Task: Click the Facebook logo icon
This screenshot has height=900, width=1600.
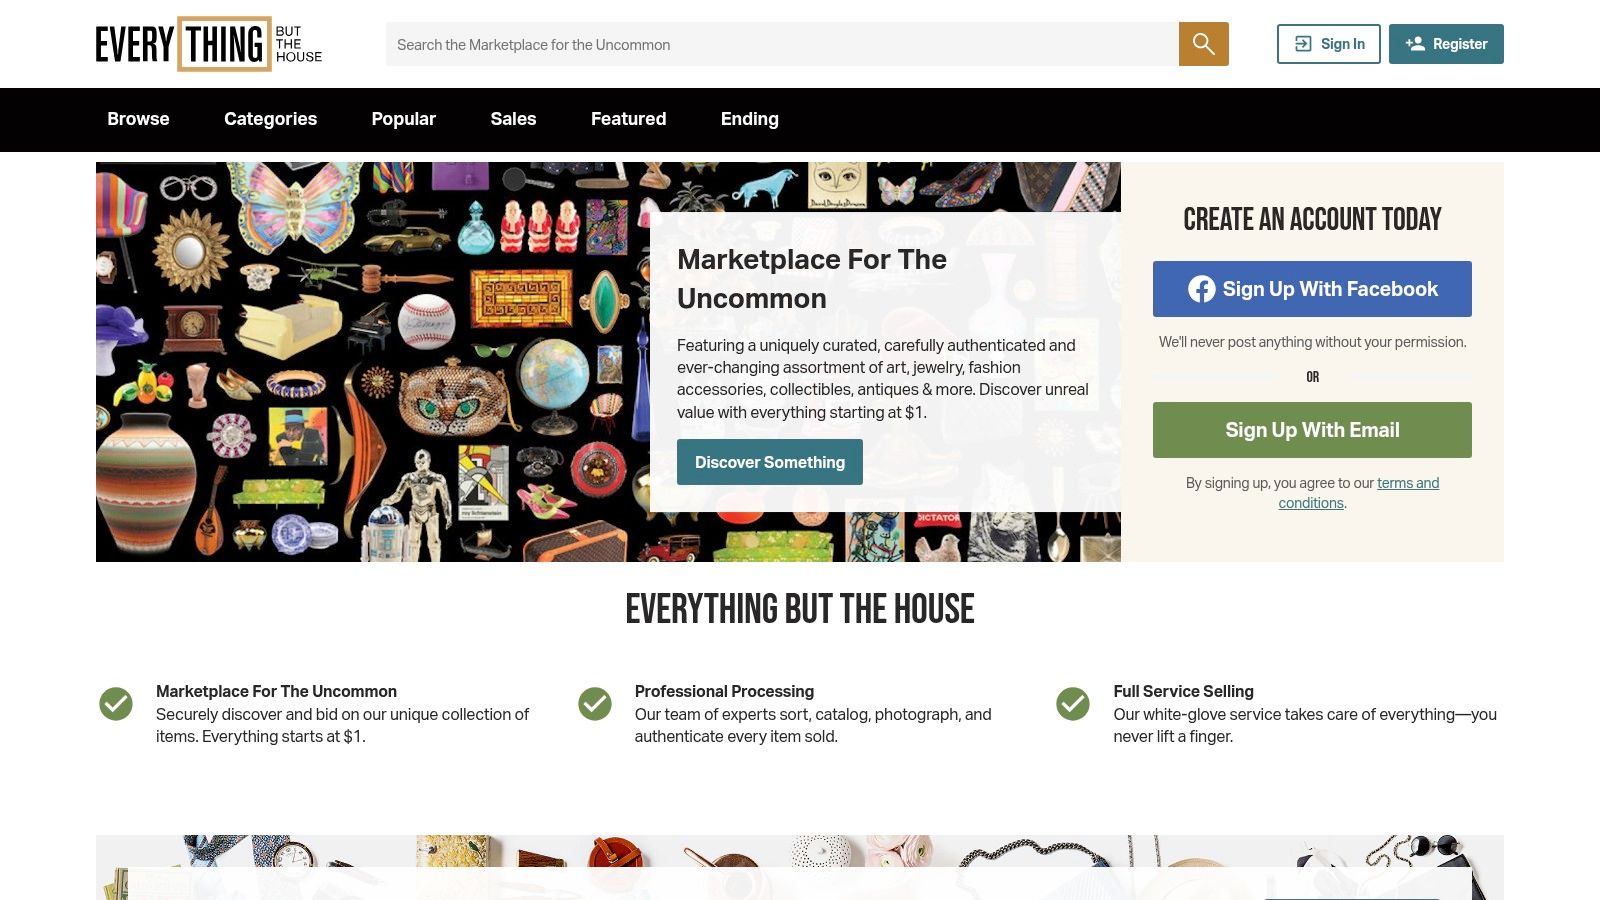Action: pyautogui.click(x=1202, y=289)
